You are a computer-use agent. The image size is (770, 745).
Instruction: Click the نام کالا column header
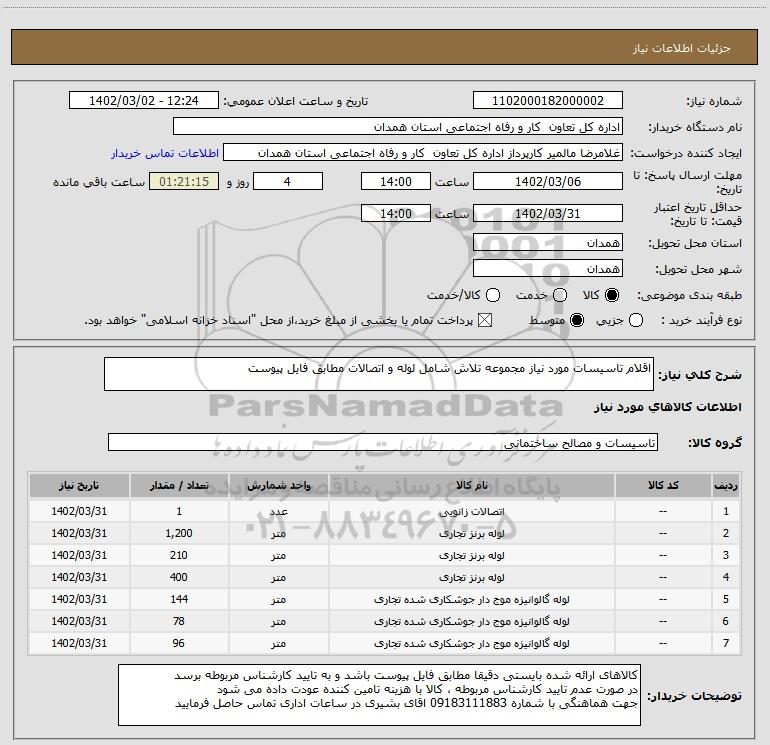[471, 485]
